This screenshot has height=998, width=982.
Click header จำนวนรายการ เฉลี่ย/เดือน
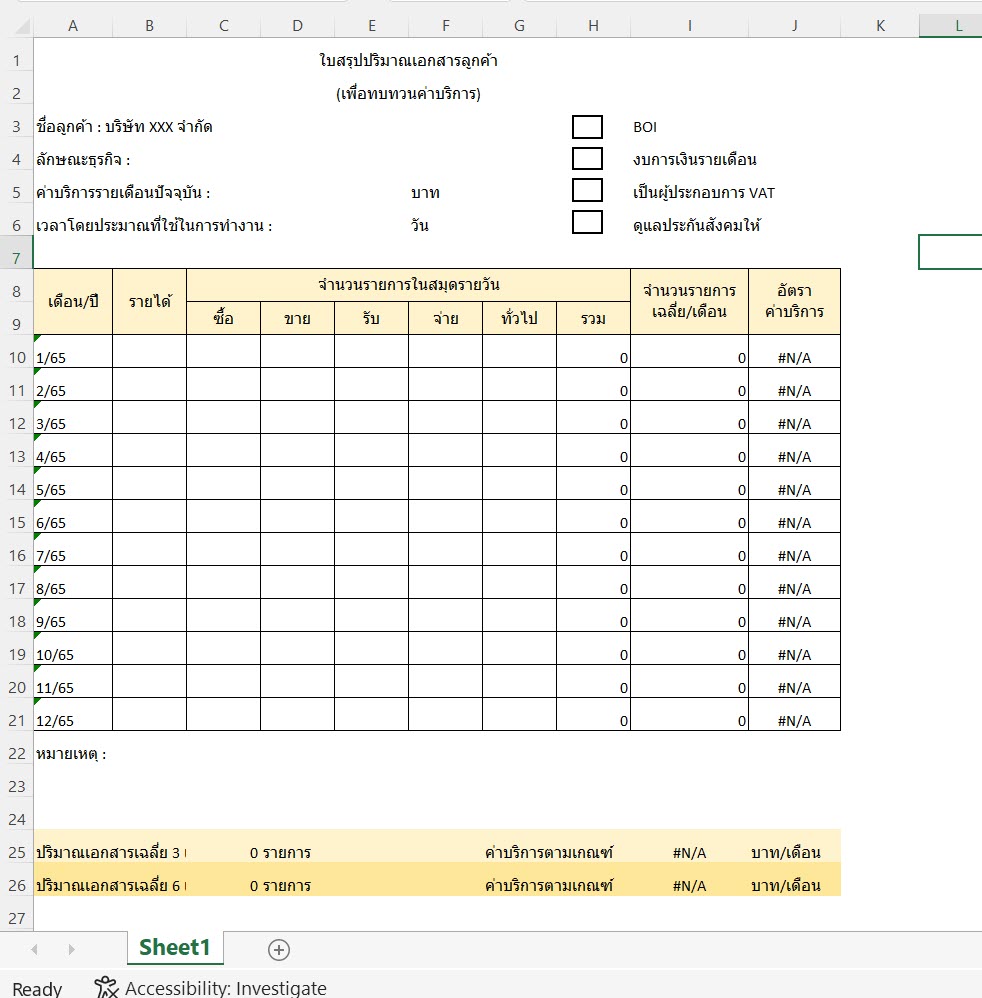point(689,302)
